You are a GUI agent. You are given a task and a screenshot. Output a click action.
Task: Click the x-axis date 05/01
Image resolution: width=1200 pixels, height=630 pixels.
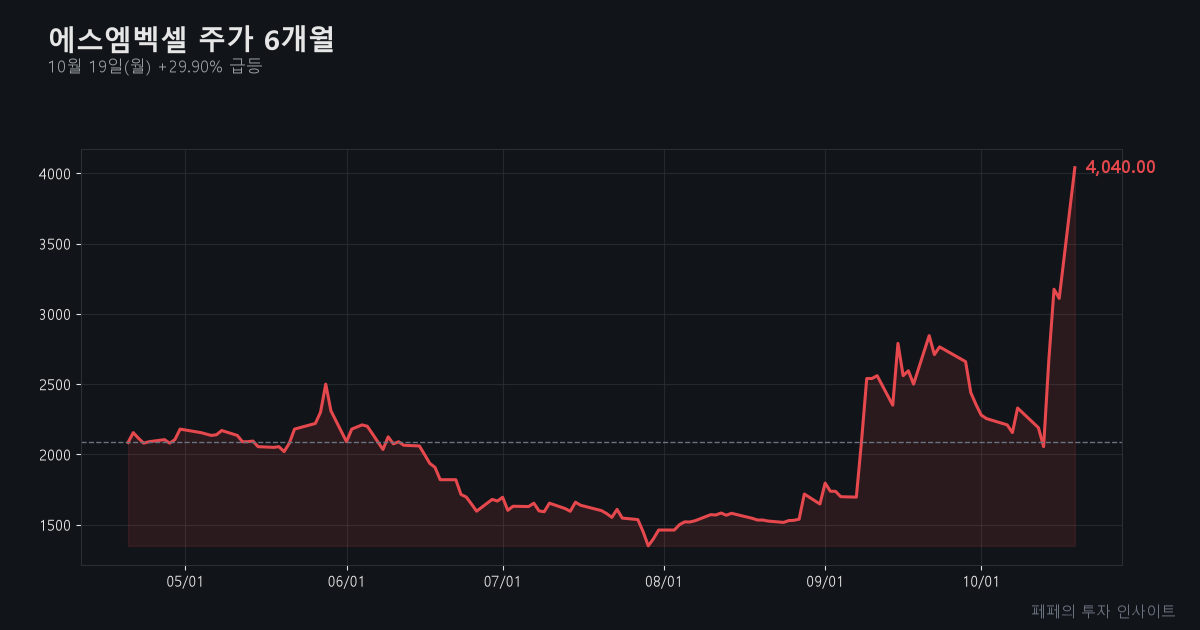coord(186,582)
